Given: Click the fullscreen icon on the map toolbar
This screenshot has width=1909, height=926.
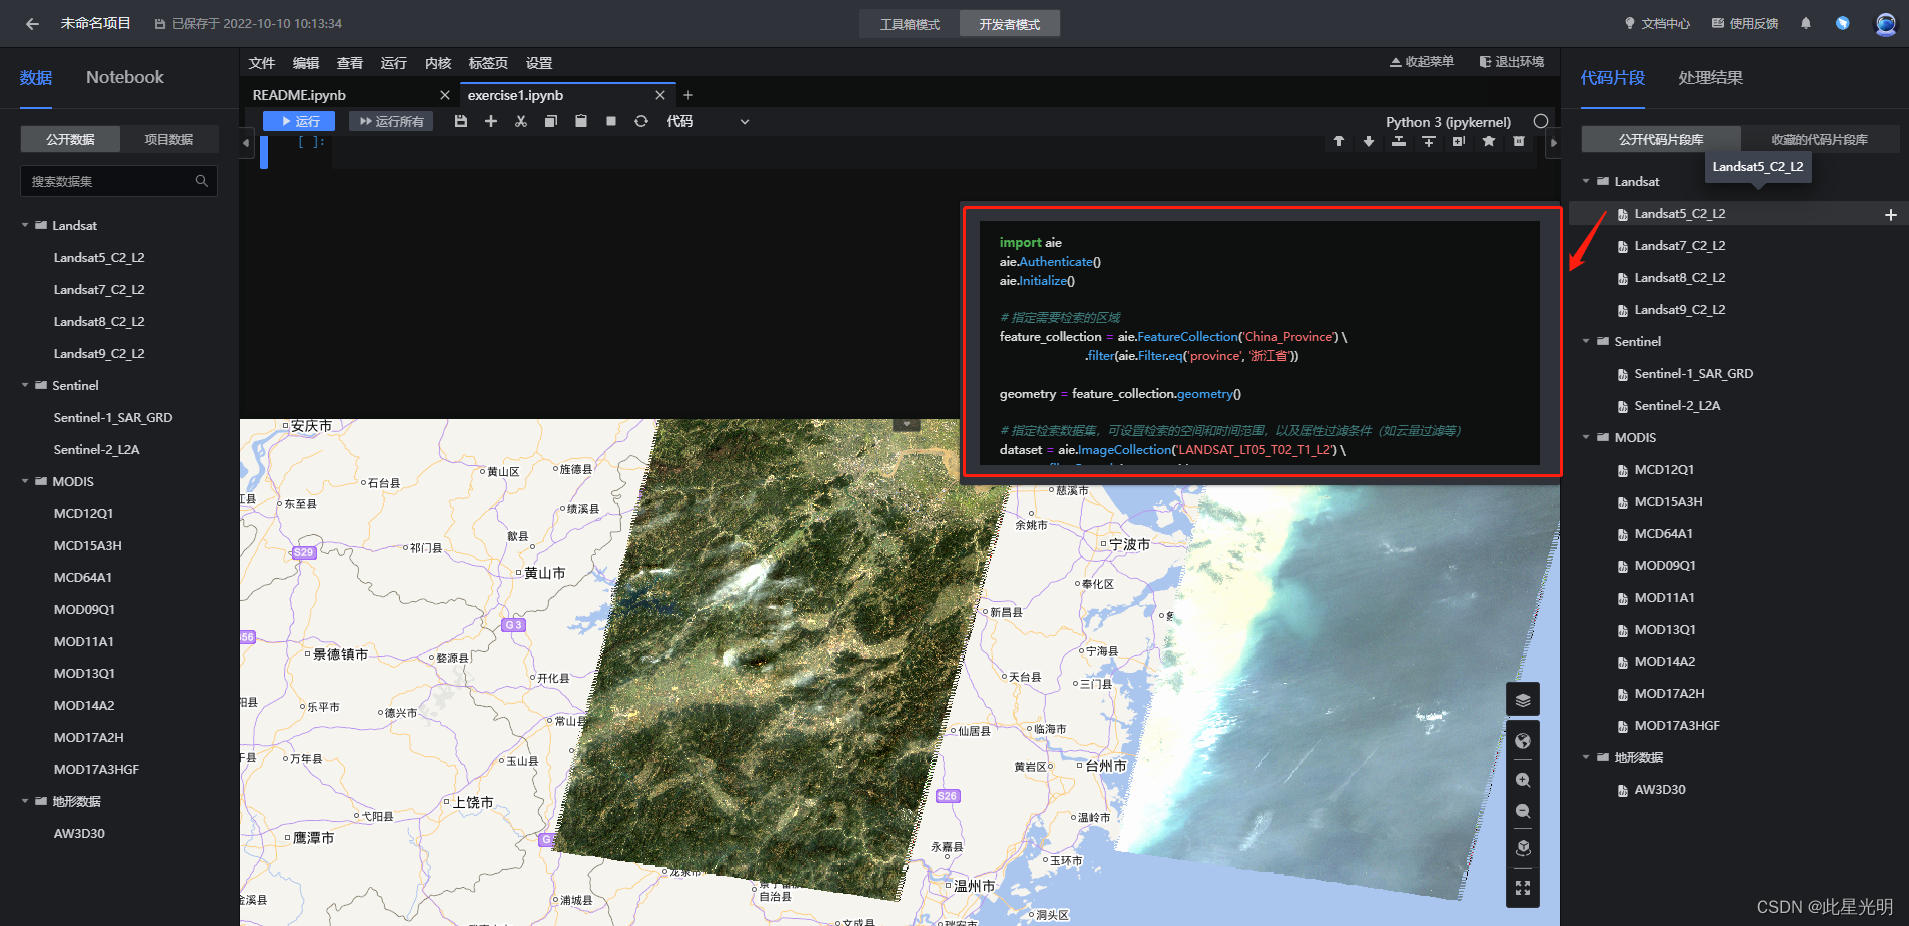Looking at the screenshot, I should (x=1522, y=887).
